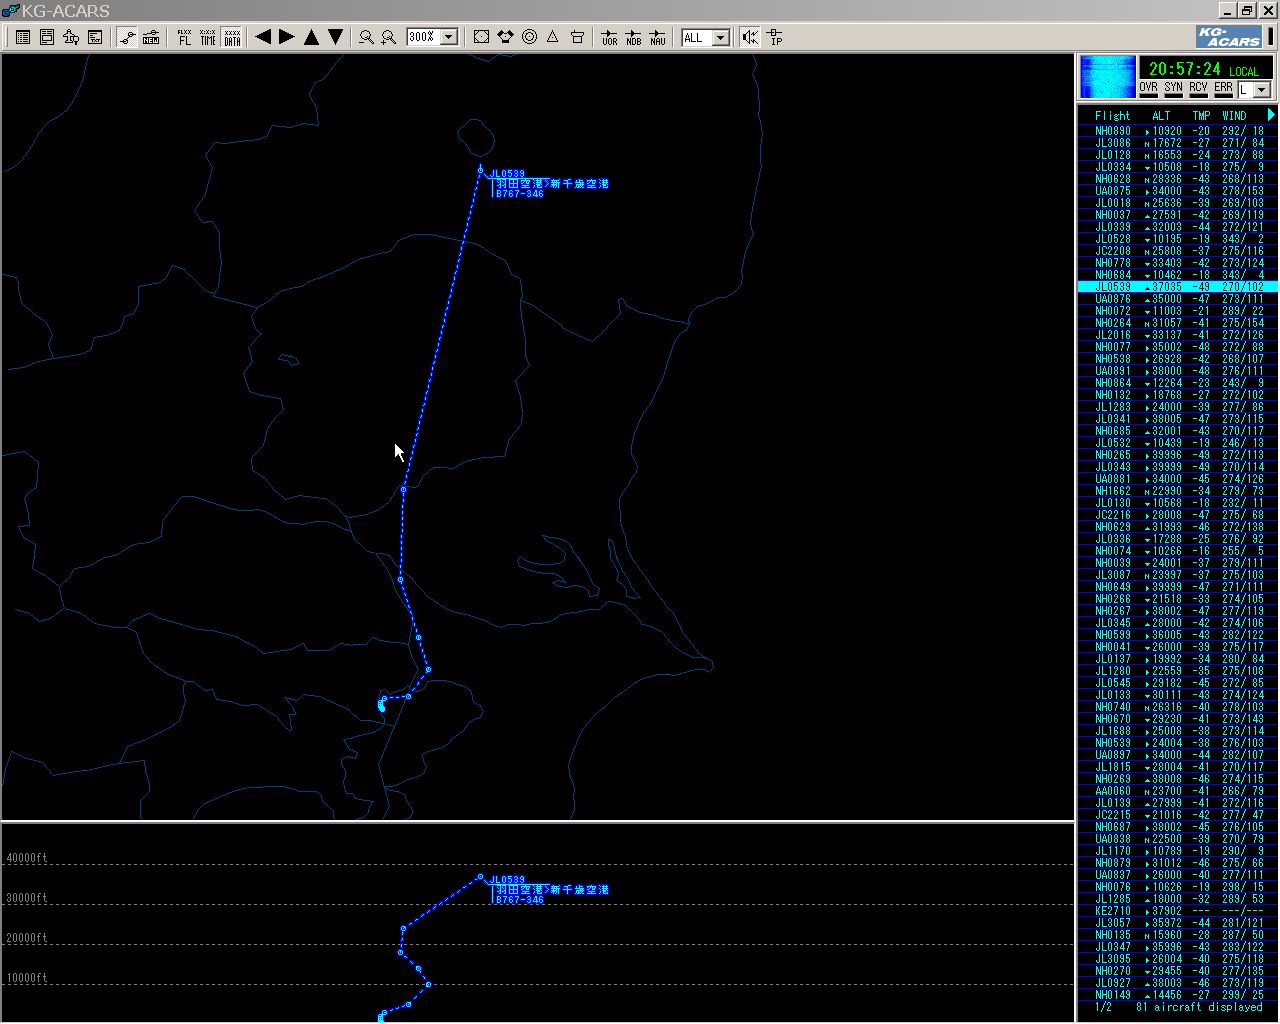
Task: Click the second list-window toolbar icon
Action: point(47,37)
